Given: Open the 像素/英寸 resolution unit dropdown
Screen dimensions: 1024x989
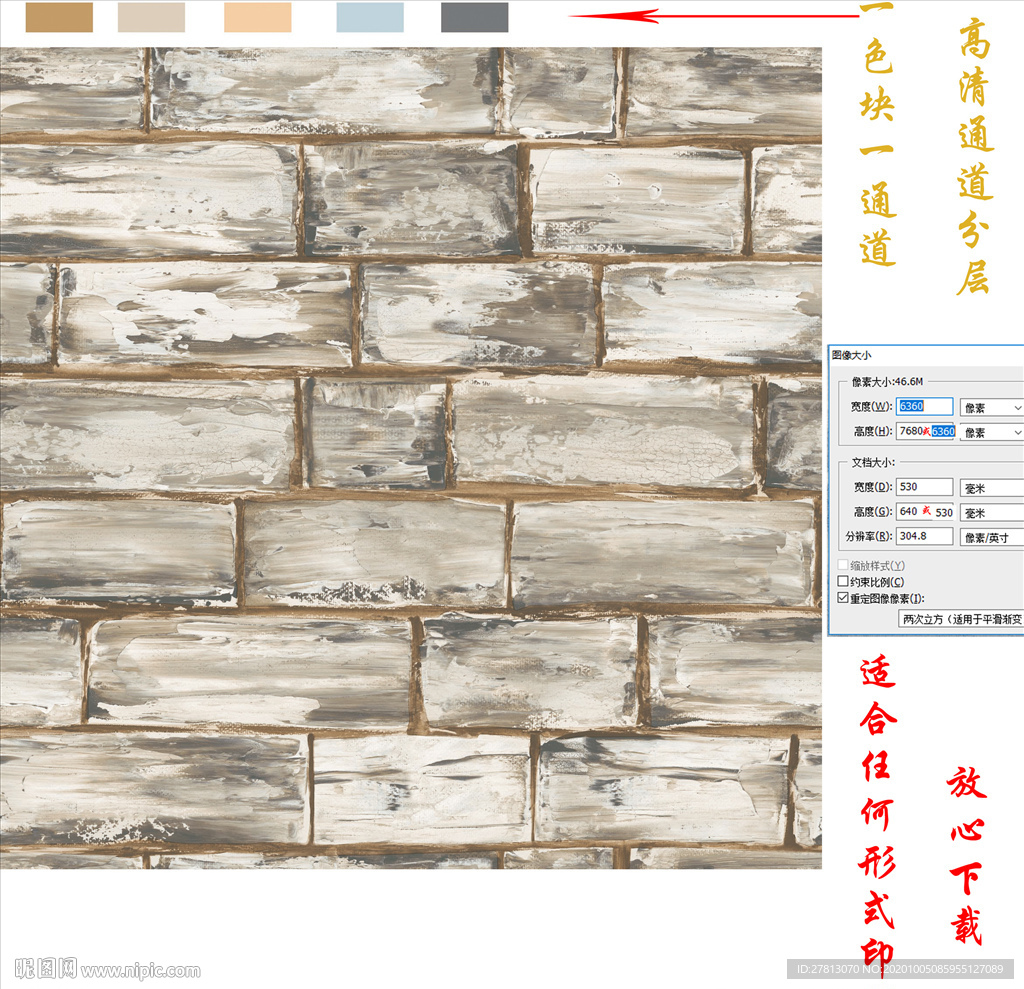Looking at the screenshot, I should (x=991, y=537).
